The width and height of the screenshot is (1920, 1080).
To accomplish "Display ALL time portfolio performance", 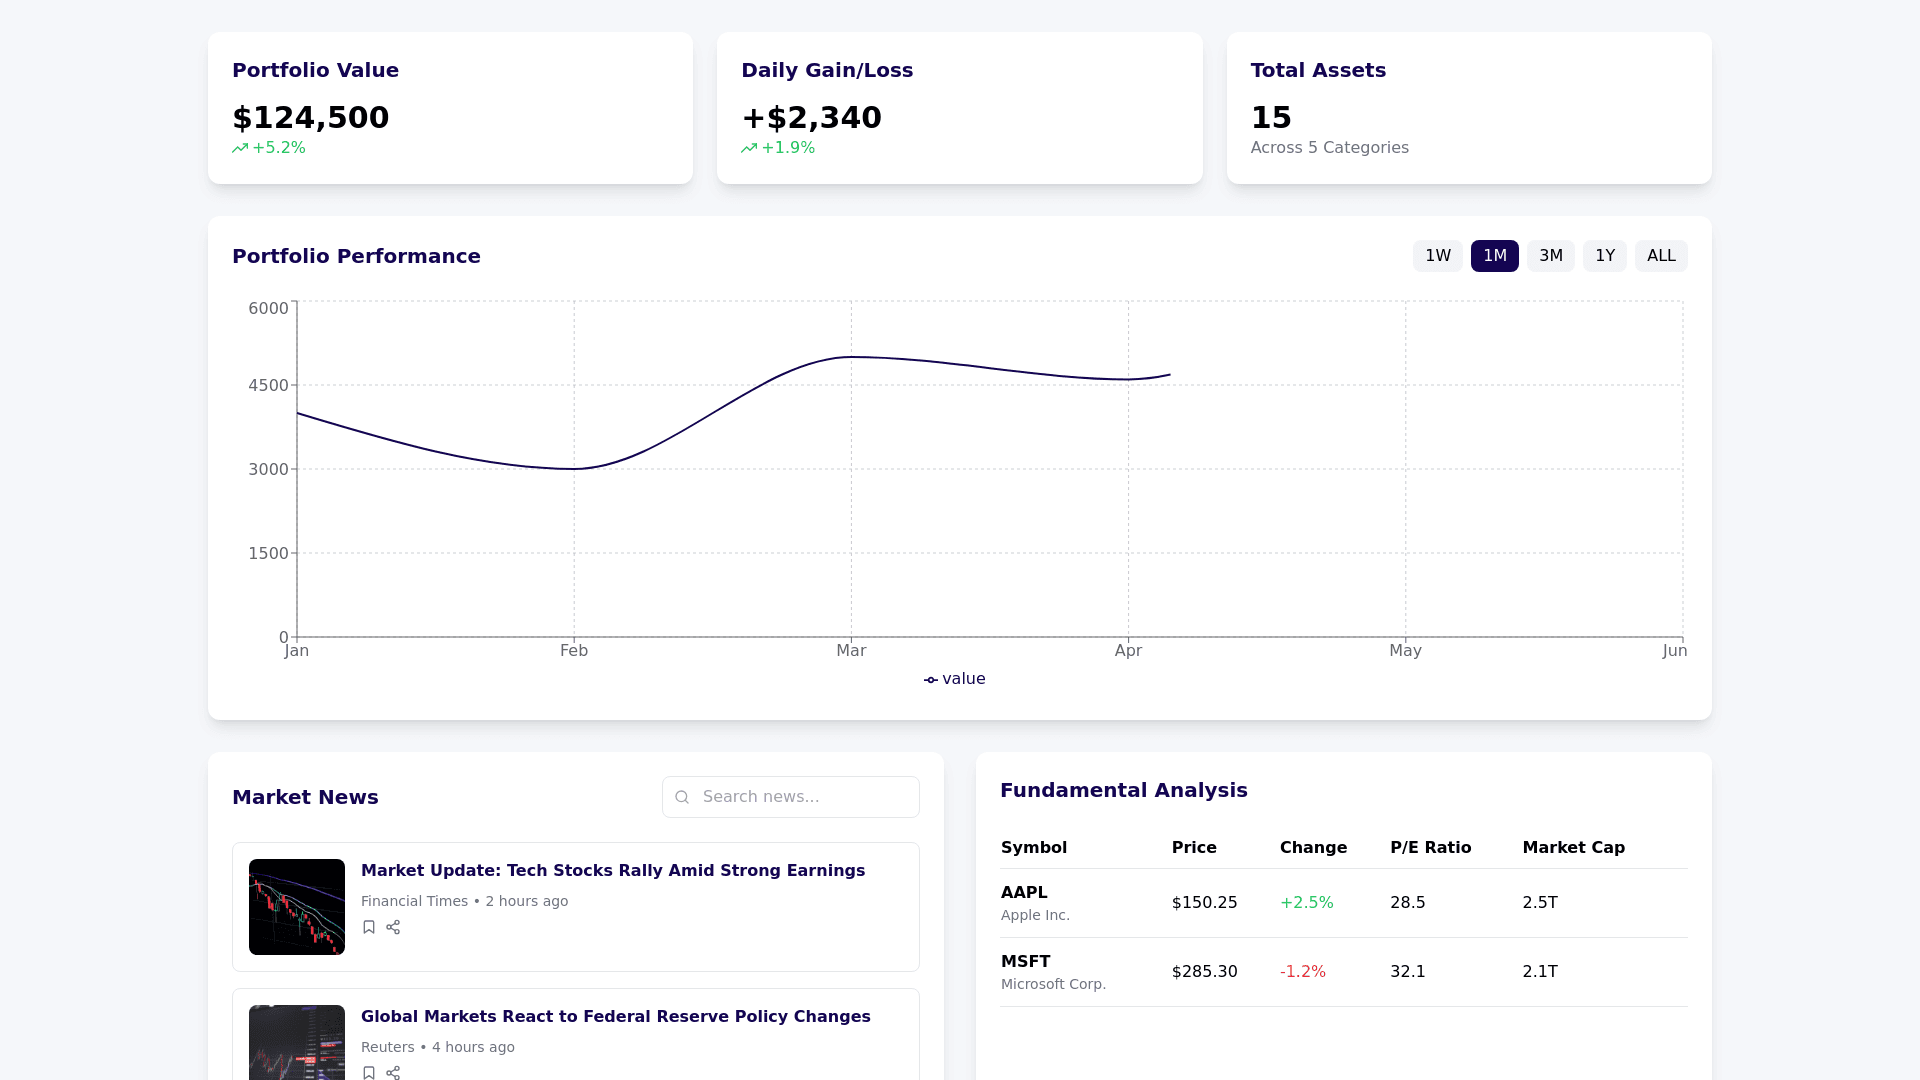I will [x=1660, y=256].
